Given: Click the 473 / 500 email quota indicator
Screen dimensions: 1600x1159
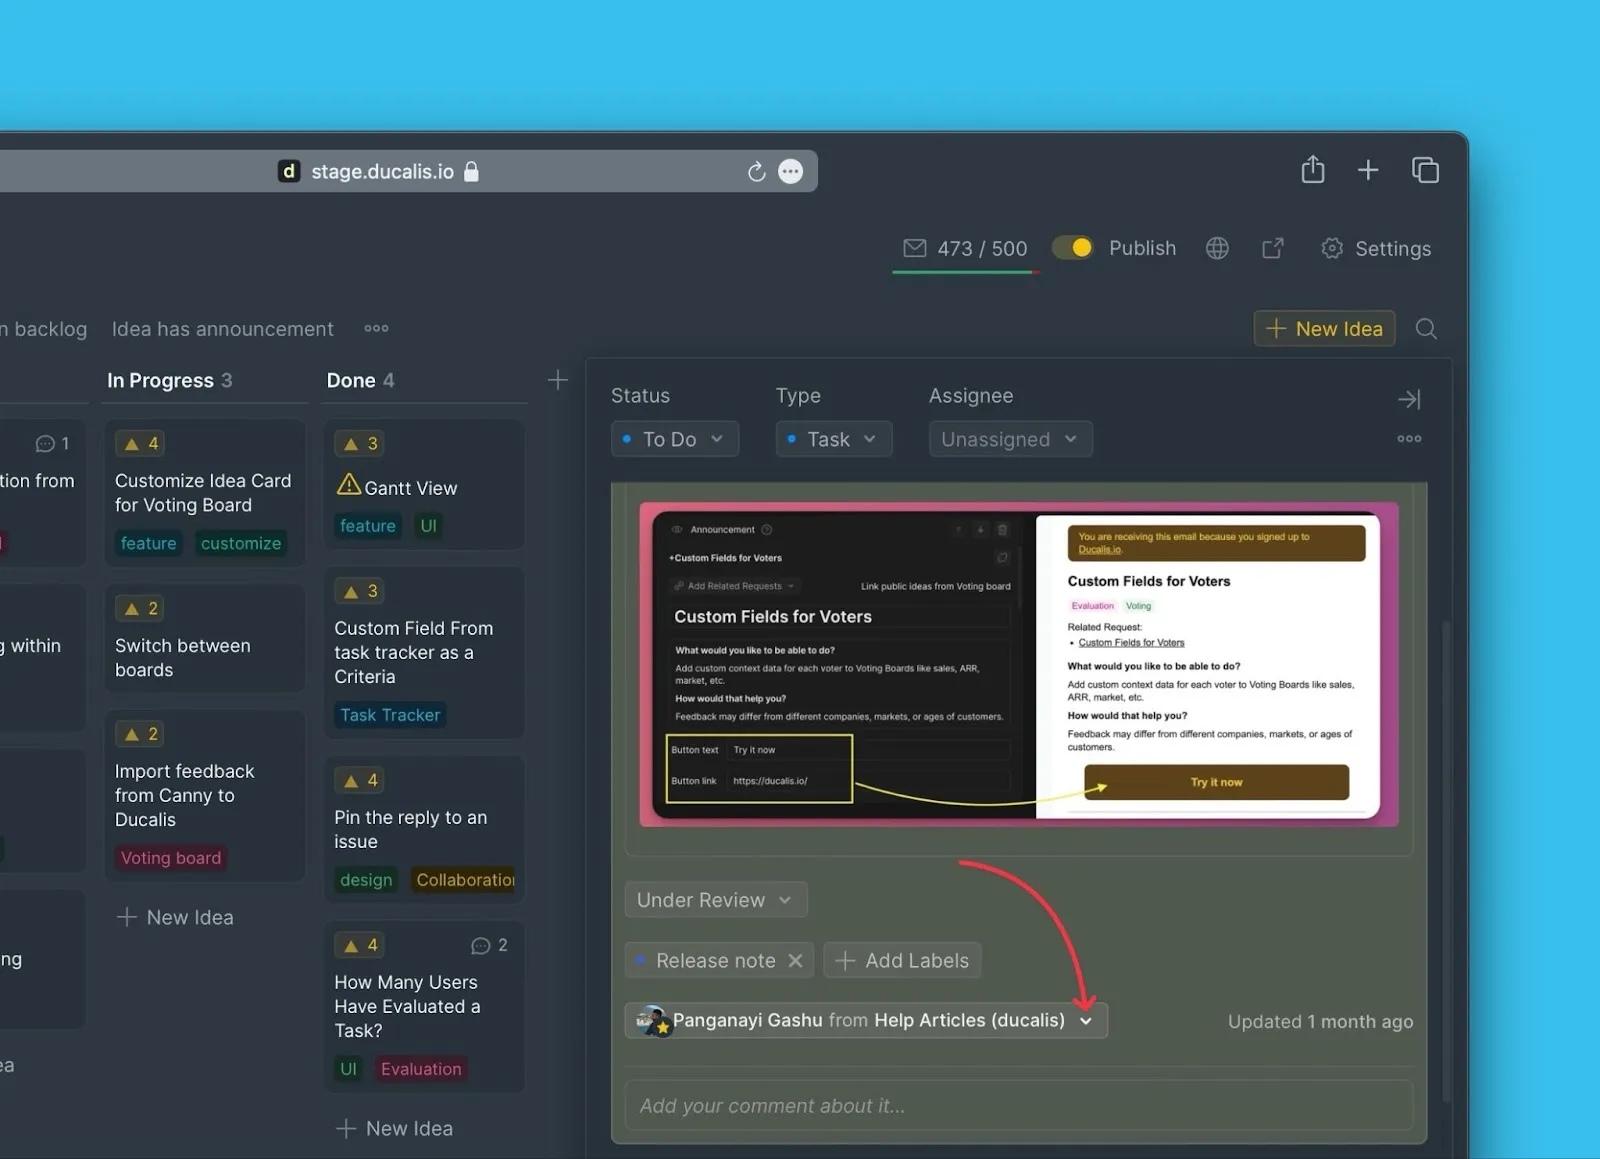Looking at the screenshot, I should (966, 249).
